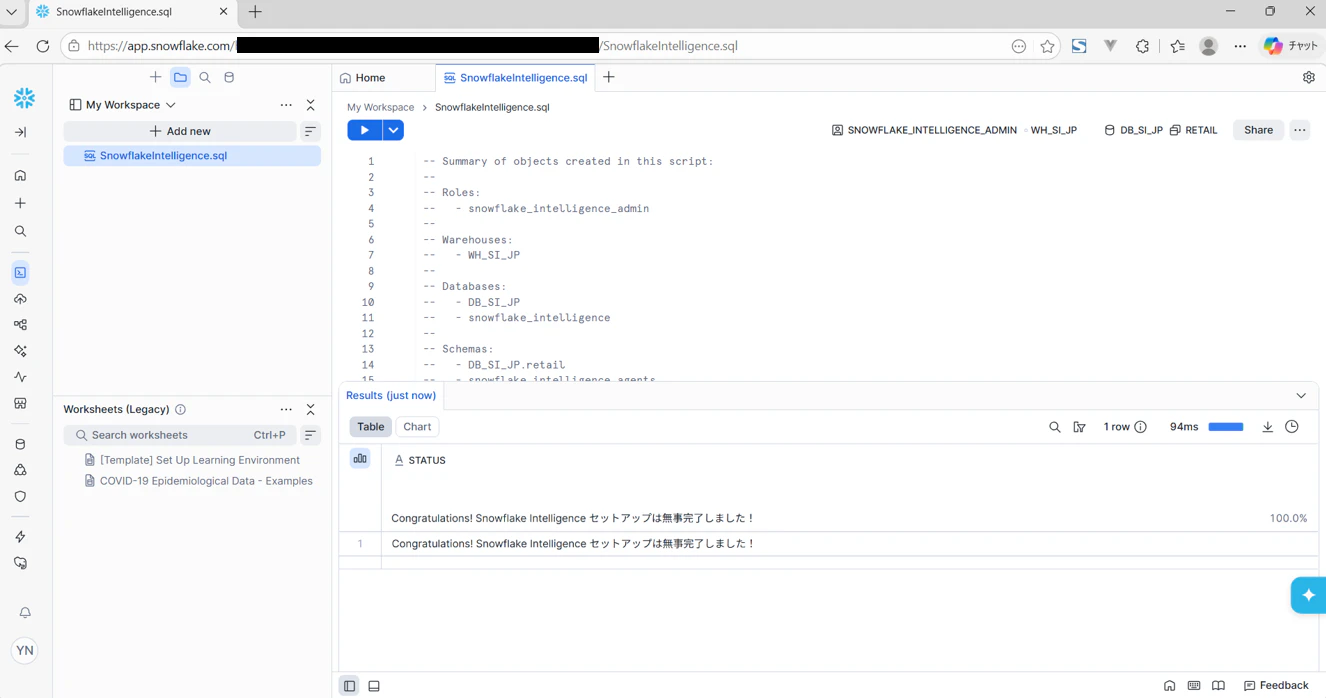This screenshot has width=1326, height=698.
Task: Click the 1 row info icon
Action: tap(1140, 427)
